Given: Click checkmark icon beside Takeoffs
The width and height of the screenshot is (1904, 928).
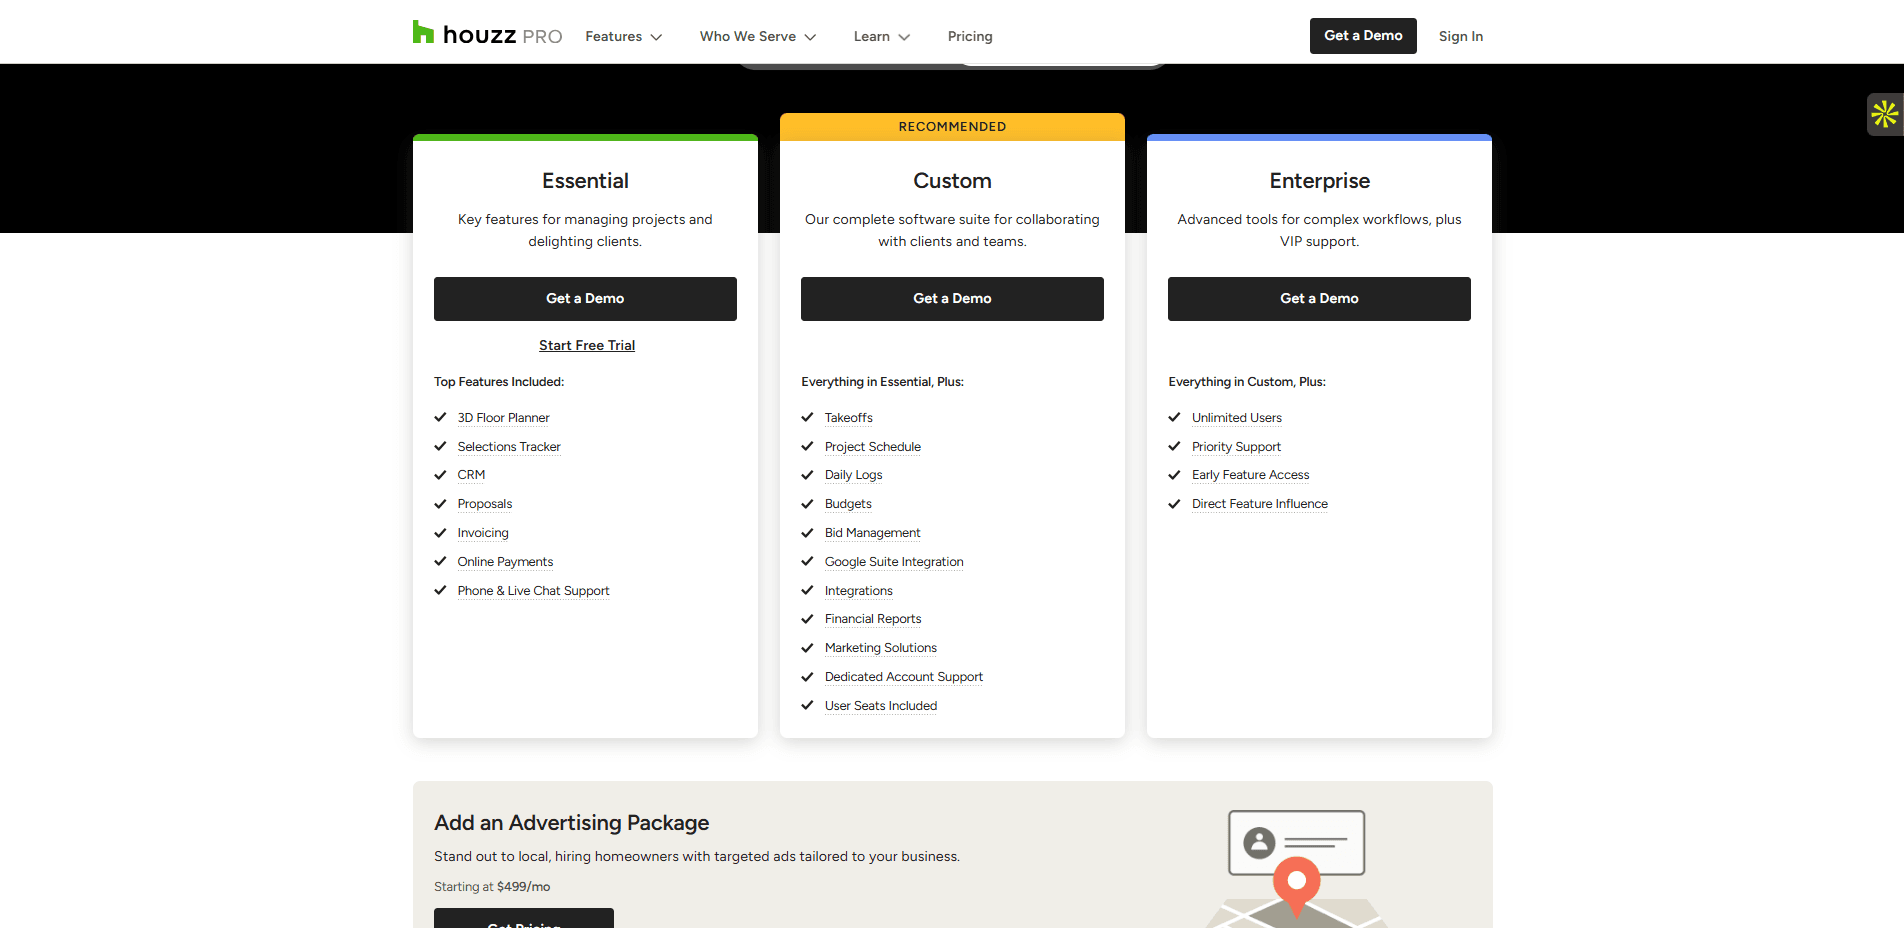Looking at the screenshot, I should pyautogui.click(x=807, y=418).
